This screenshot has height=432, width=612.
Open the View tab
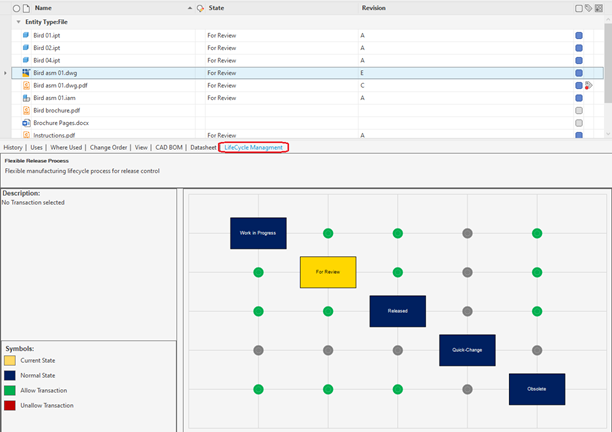[141, 148]
